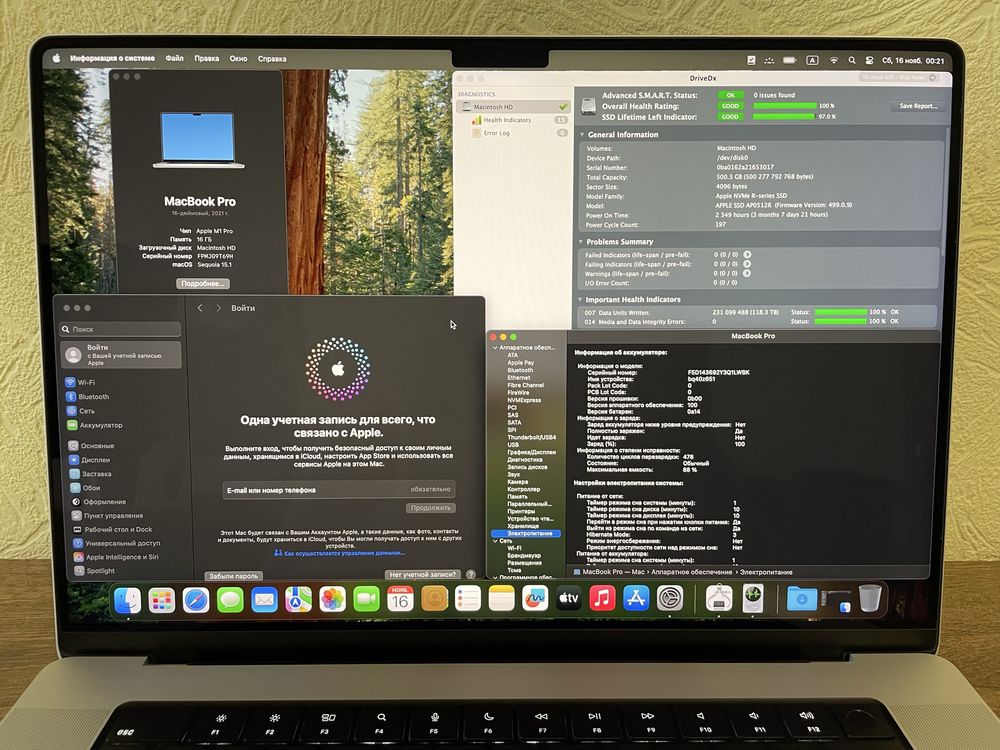
Task: Open Reminders app in the Dock
Action: click(467, 599)
